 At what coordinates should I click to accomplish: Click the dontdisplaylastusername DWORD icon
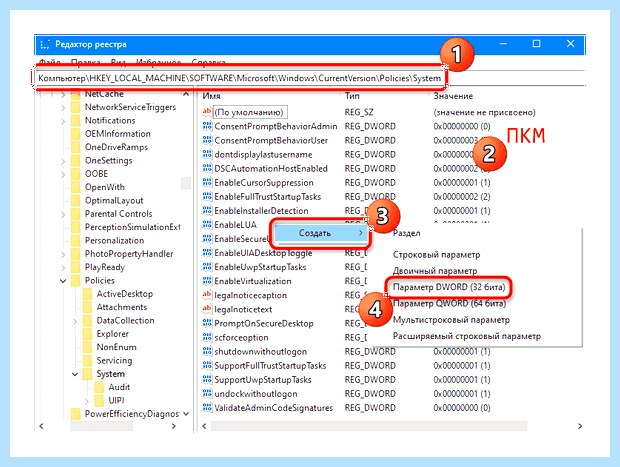(x=207, y=154)
